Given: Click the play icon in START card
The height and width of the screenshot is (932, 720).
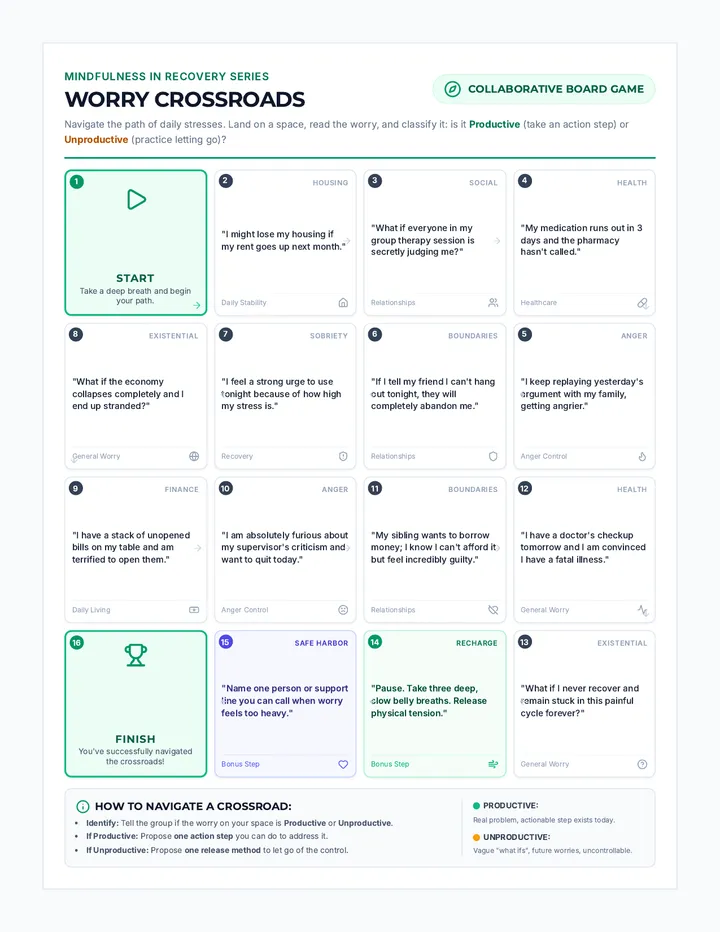Looking at the screenshot, I should 136,199.
